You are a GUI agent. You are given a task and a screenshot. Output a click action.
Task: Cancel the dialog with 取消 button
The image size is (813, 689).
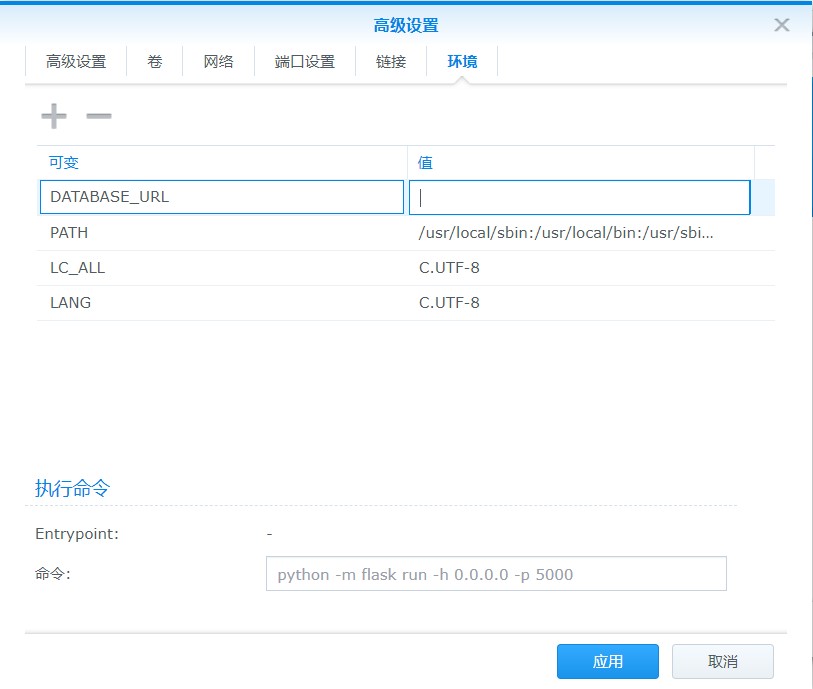[723, 661]
